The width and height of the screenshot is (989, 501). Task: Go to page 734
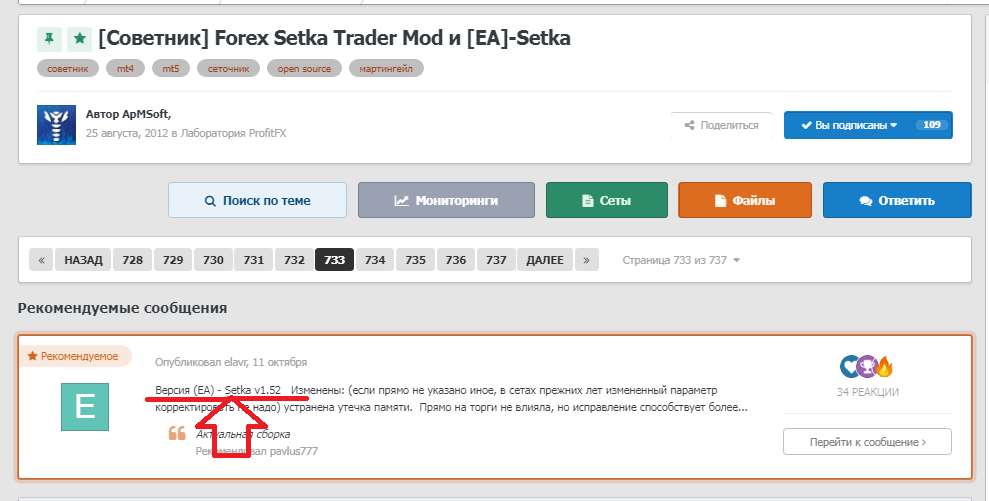point(375,260)
